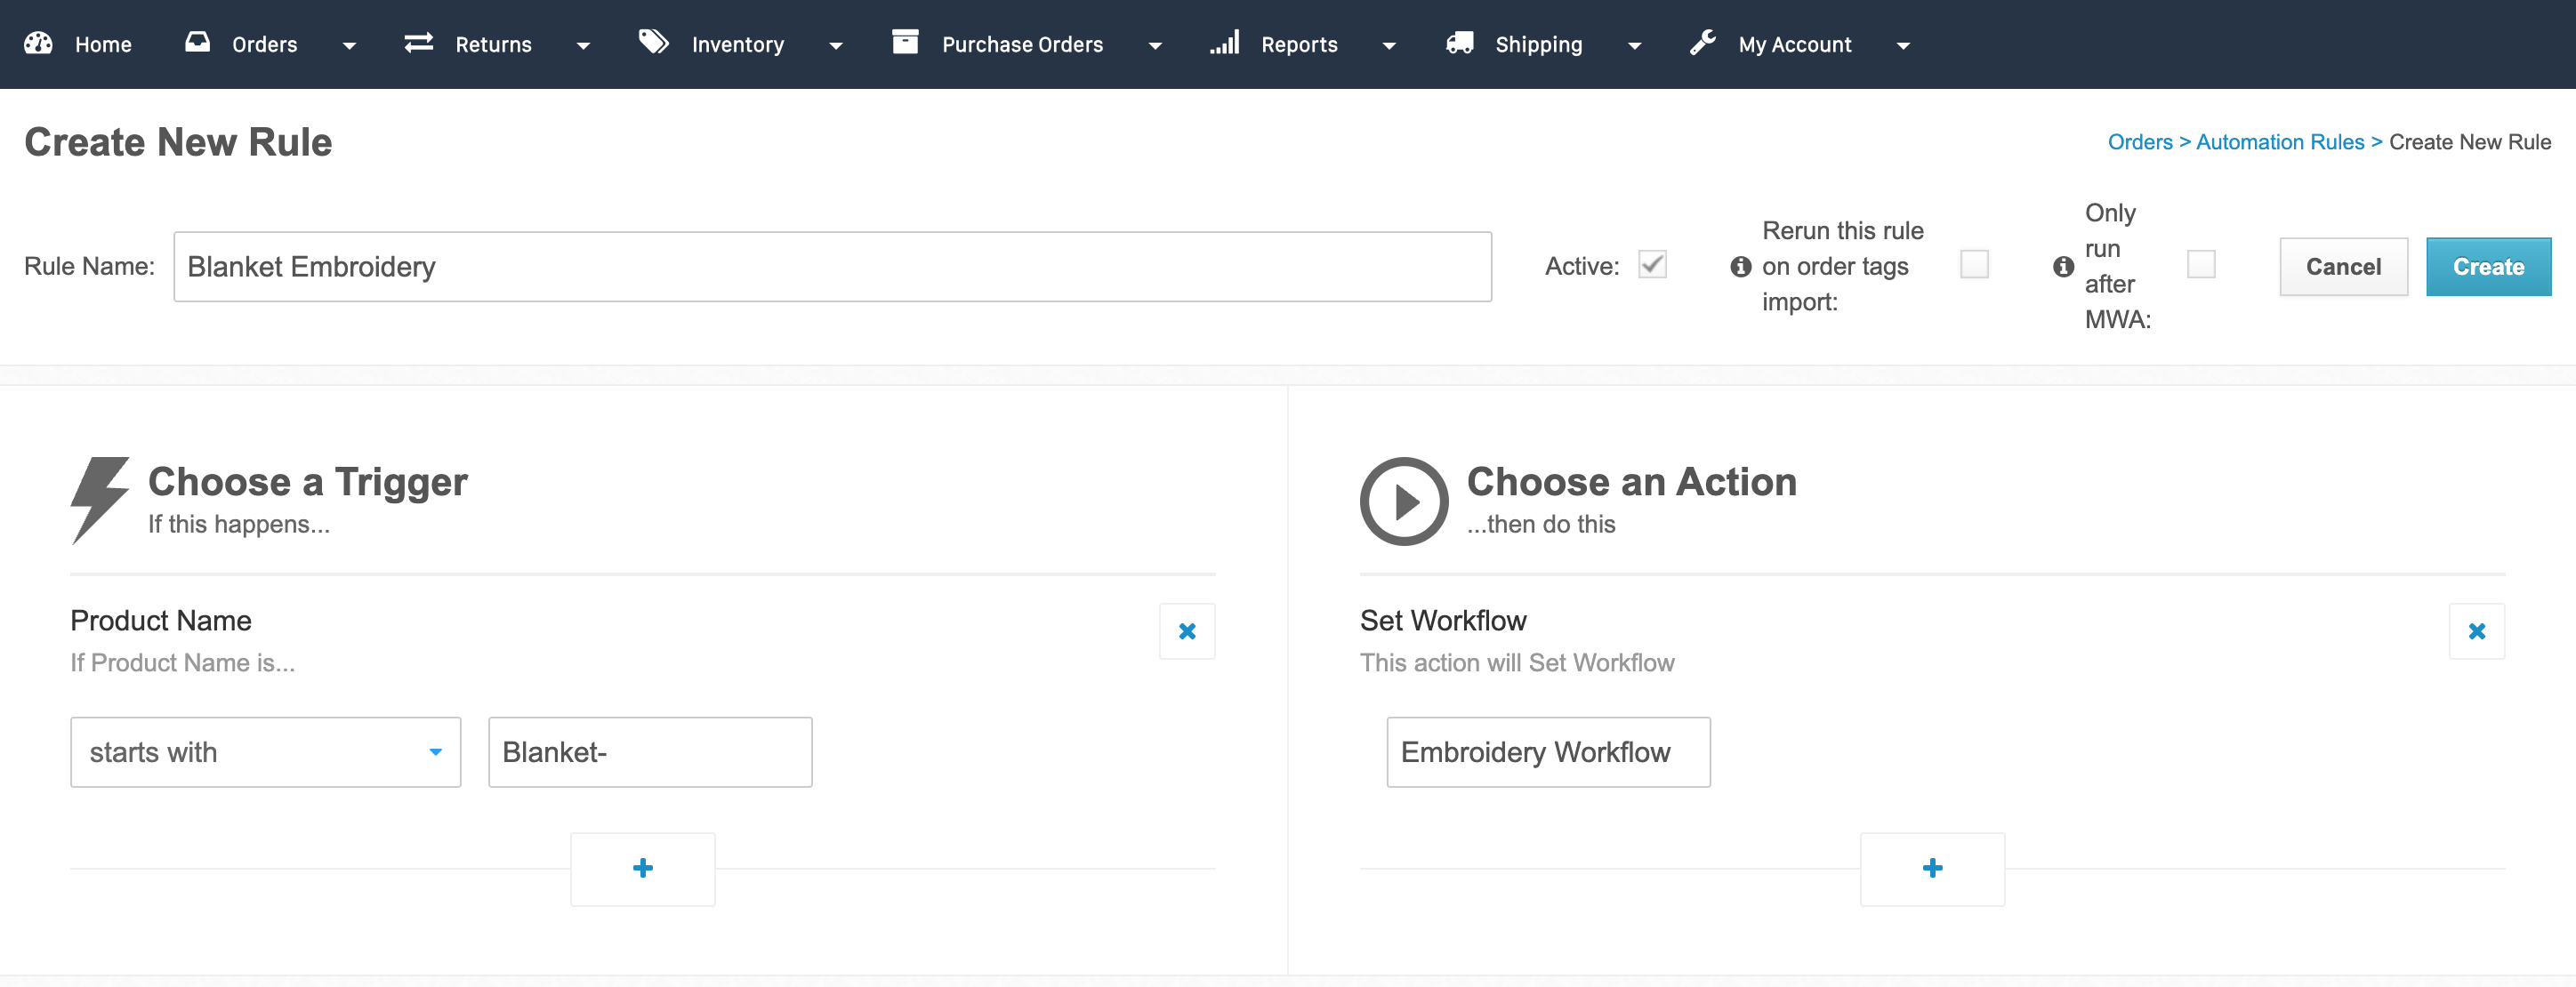Expand the Purchase Orders menu arrow
The width and height of the screenshot is (2576, 987).
(1155, 46)
